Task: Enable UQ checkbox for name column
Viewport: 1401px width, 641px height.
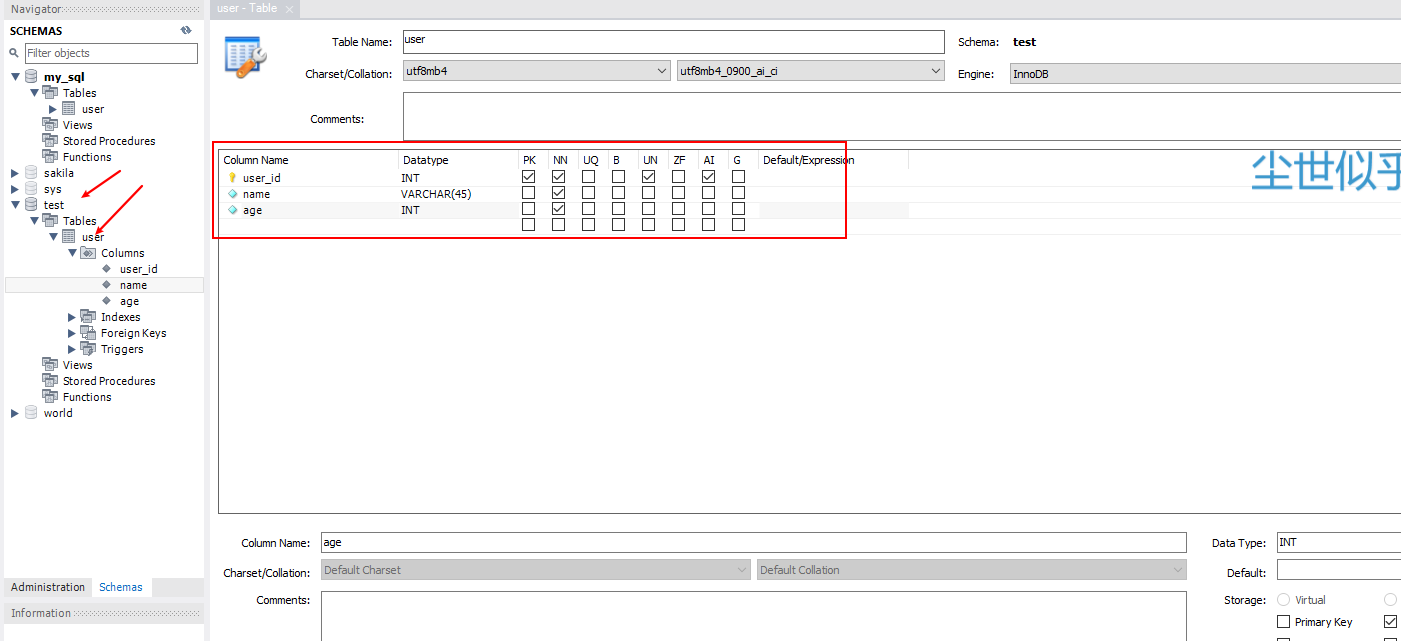Action: pyautogui.click(x=588, y=193)
